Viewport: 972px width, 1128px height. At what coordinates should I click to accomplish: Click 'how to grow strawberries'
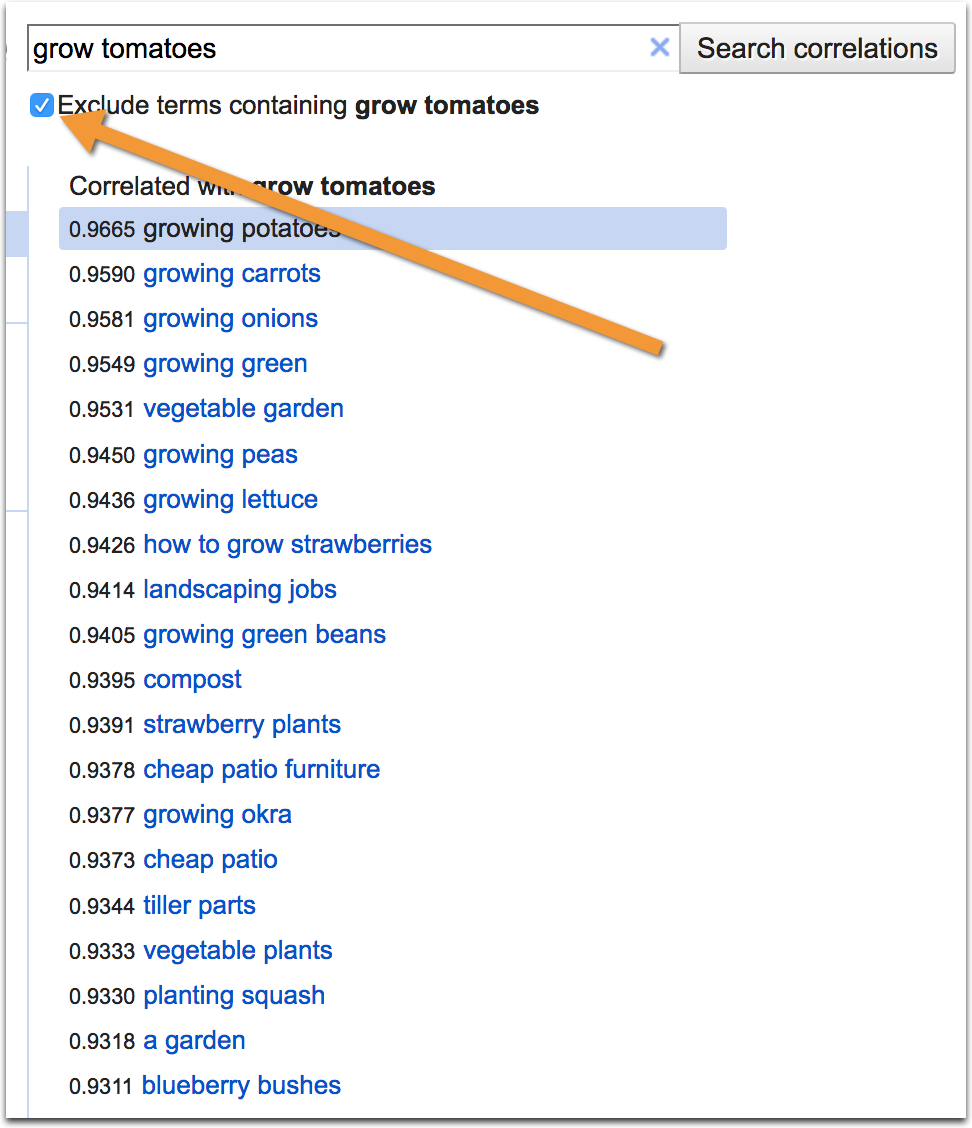[x=287, y=544]
